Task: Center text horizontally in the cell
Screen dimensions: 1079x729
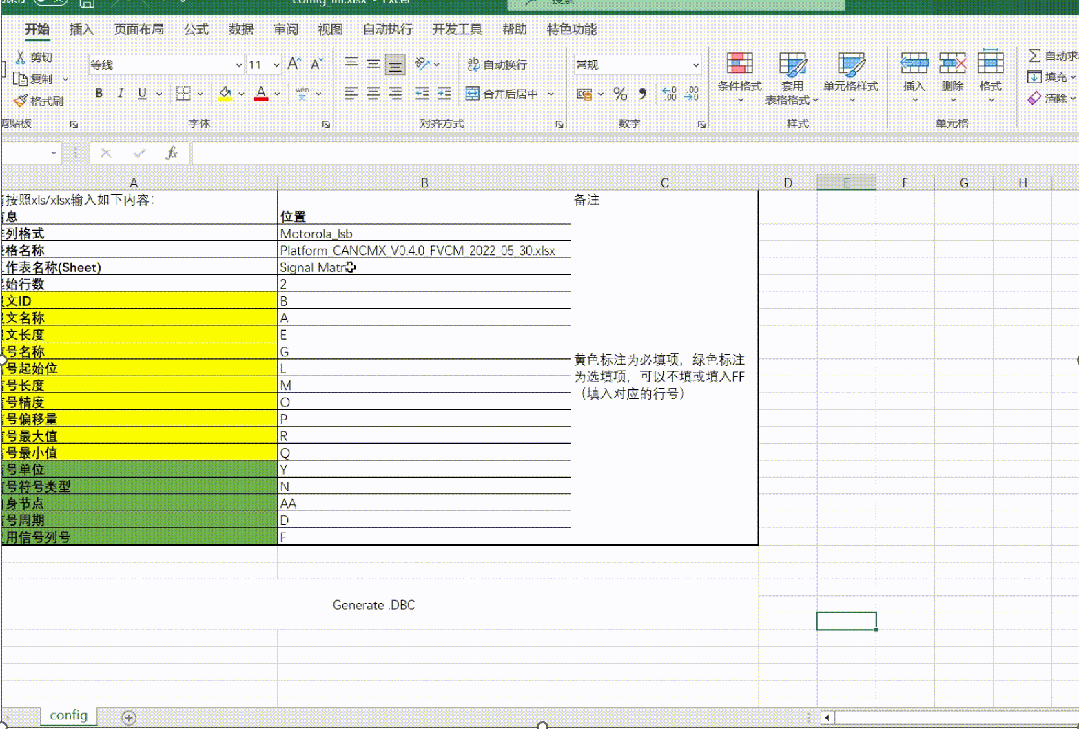Action: tap(373, 93)
